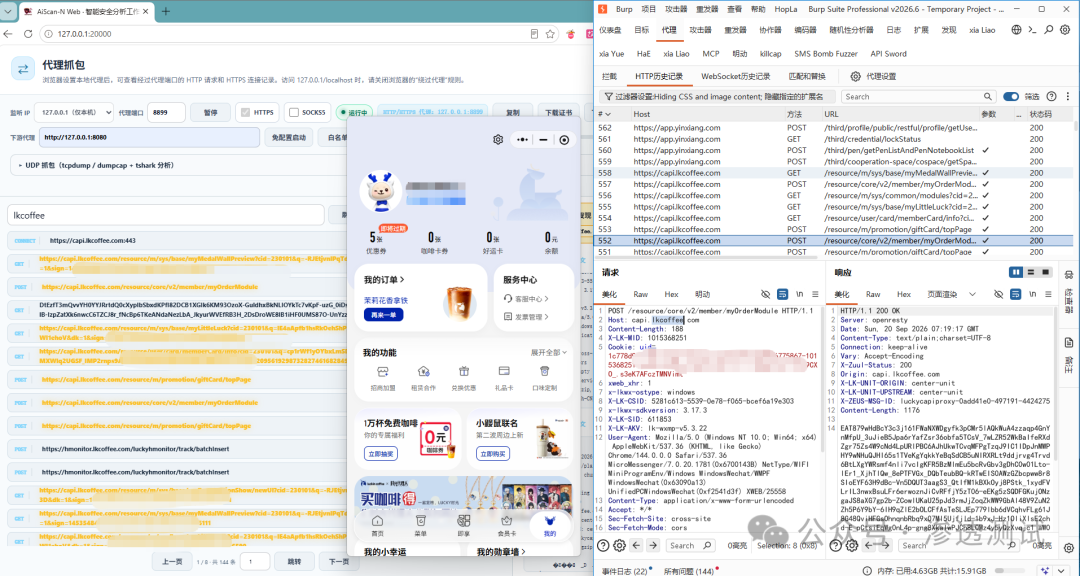Click the 免配置启动 button
This screenshot has height=576, width=1080.
coord(289,137)
